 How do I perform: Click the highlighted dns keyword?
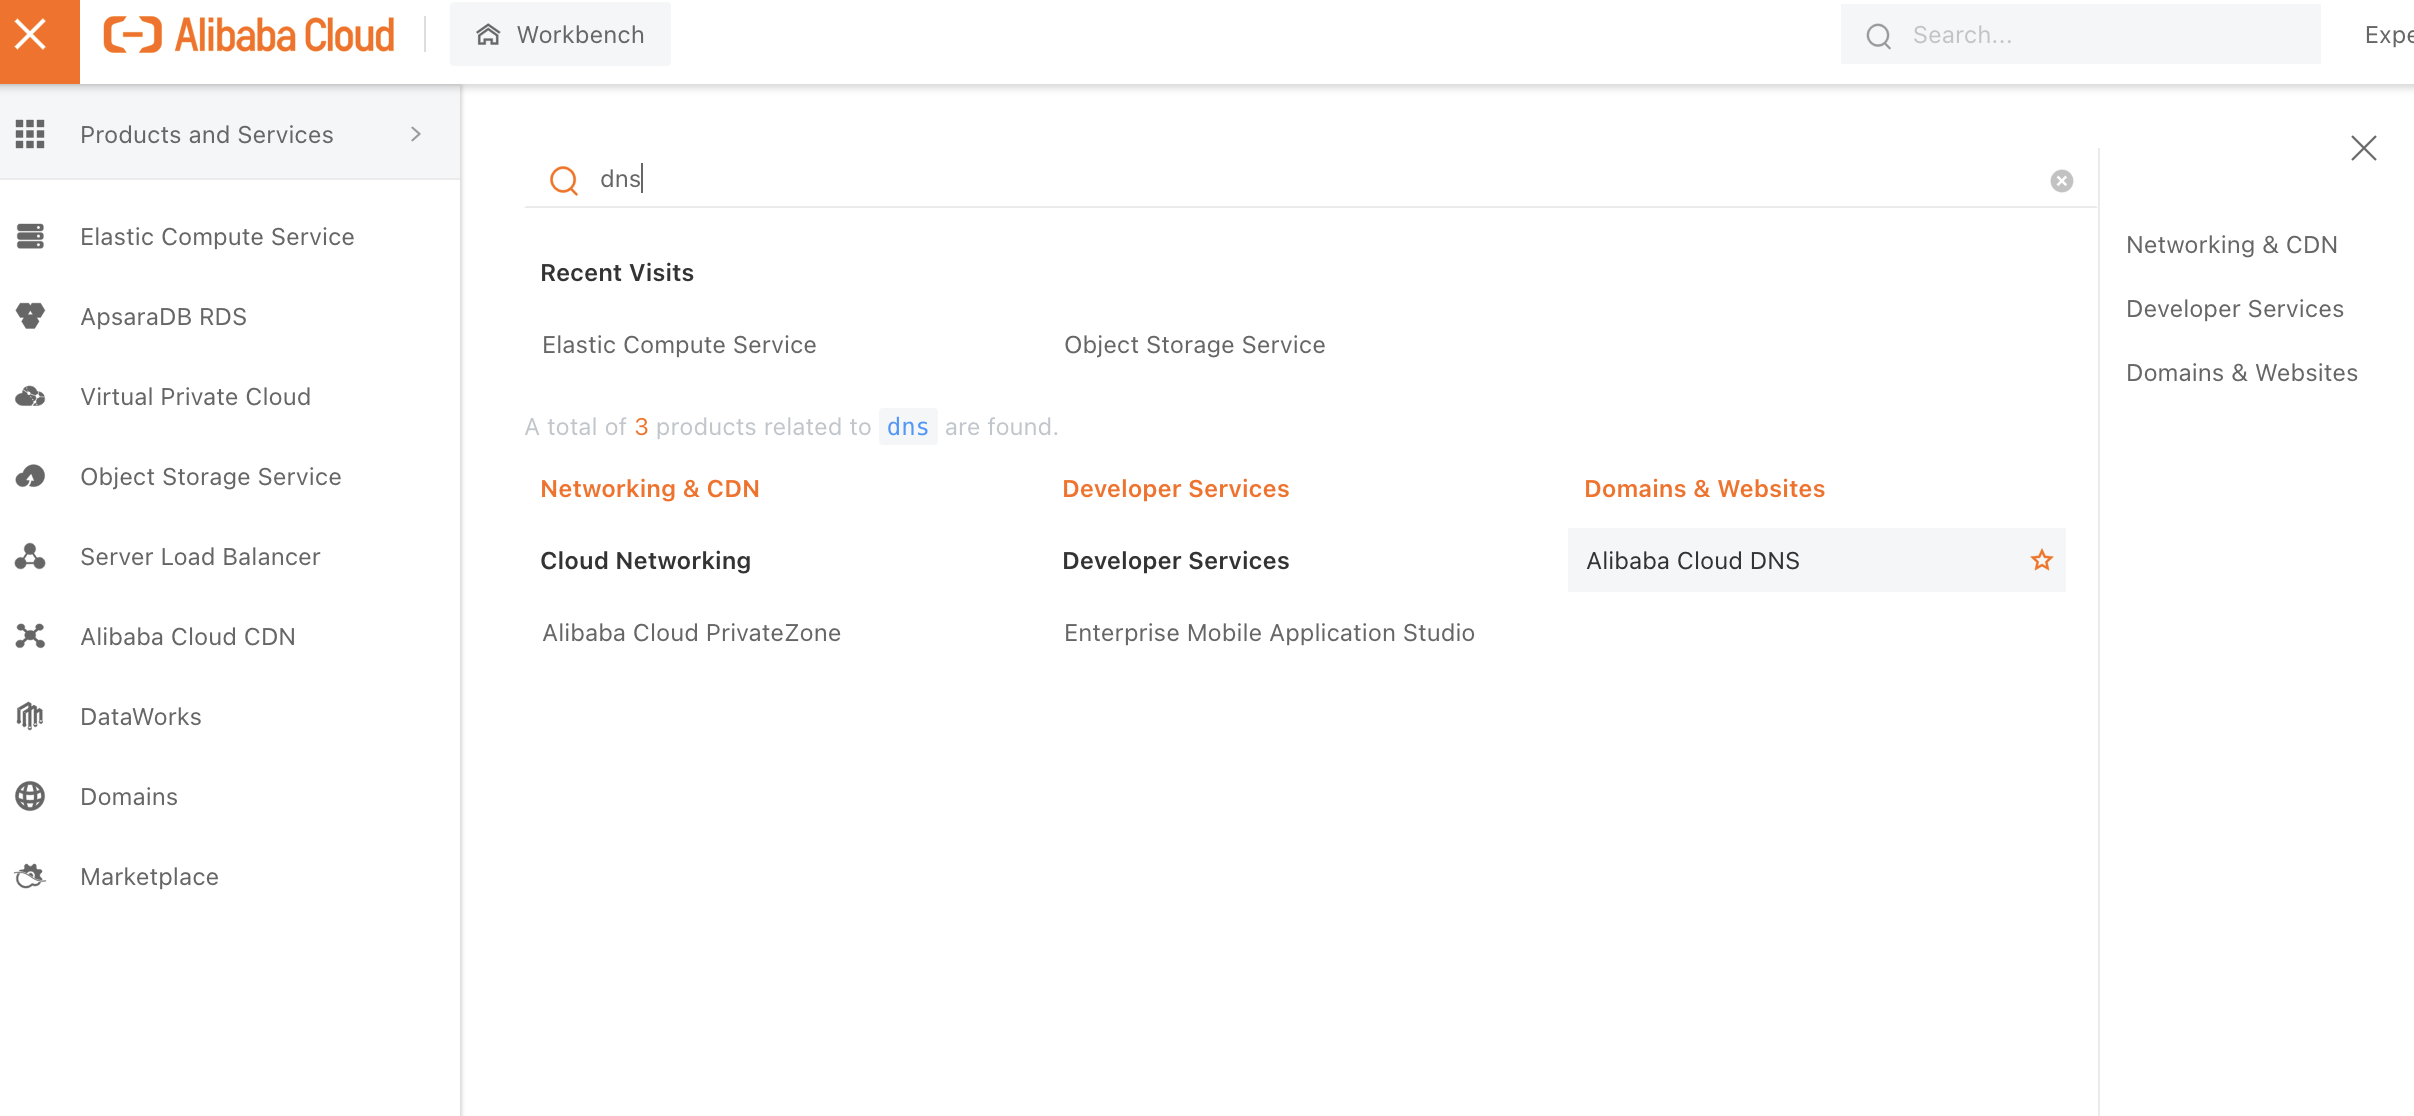[x=907, y=427]
